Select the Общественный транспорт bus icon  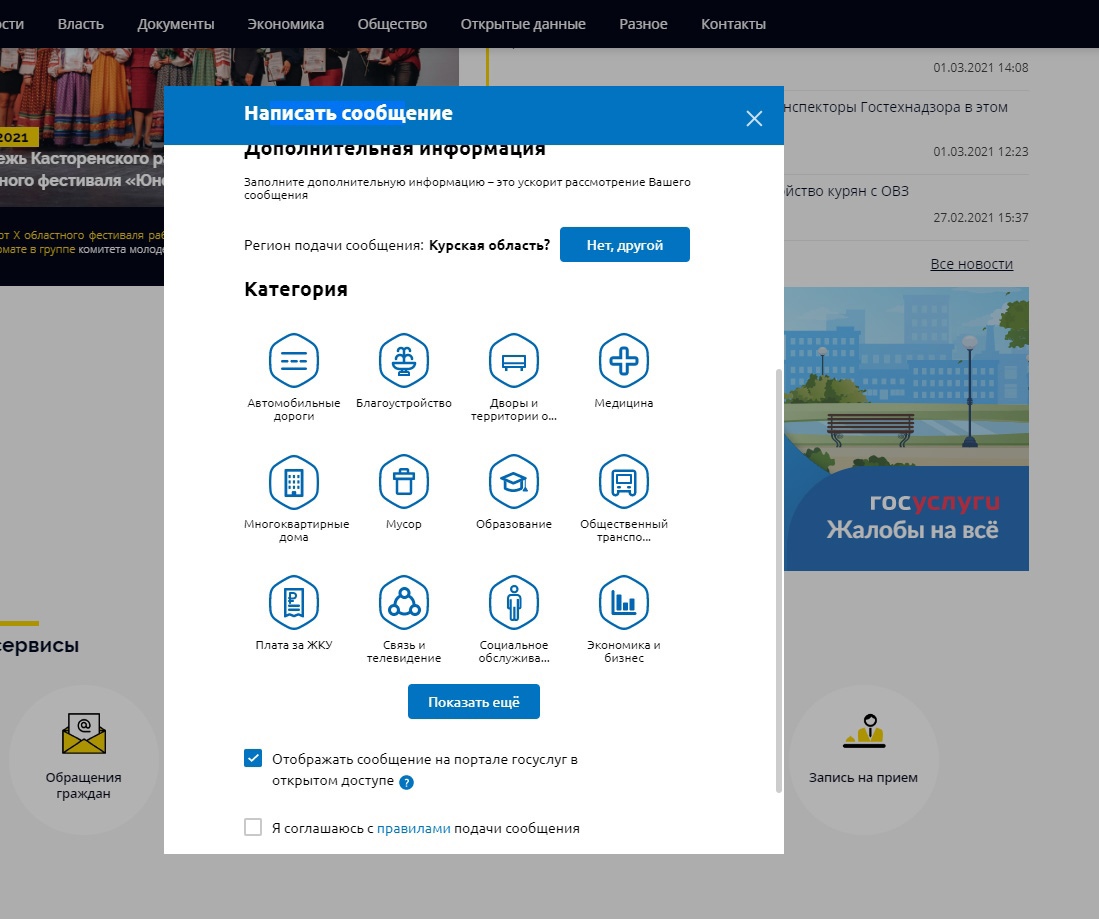click(623, 482)
